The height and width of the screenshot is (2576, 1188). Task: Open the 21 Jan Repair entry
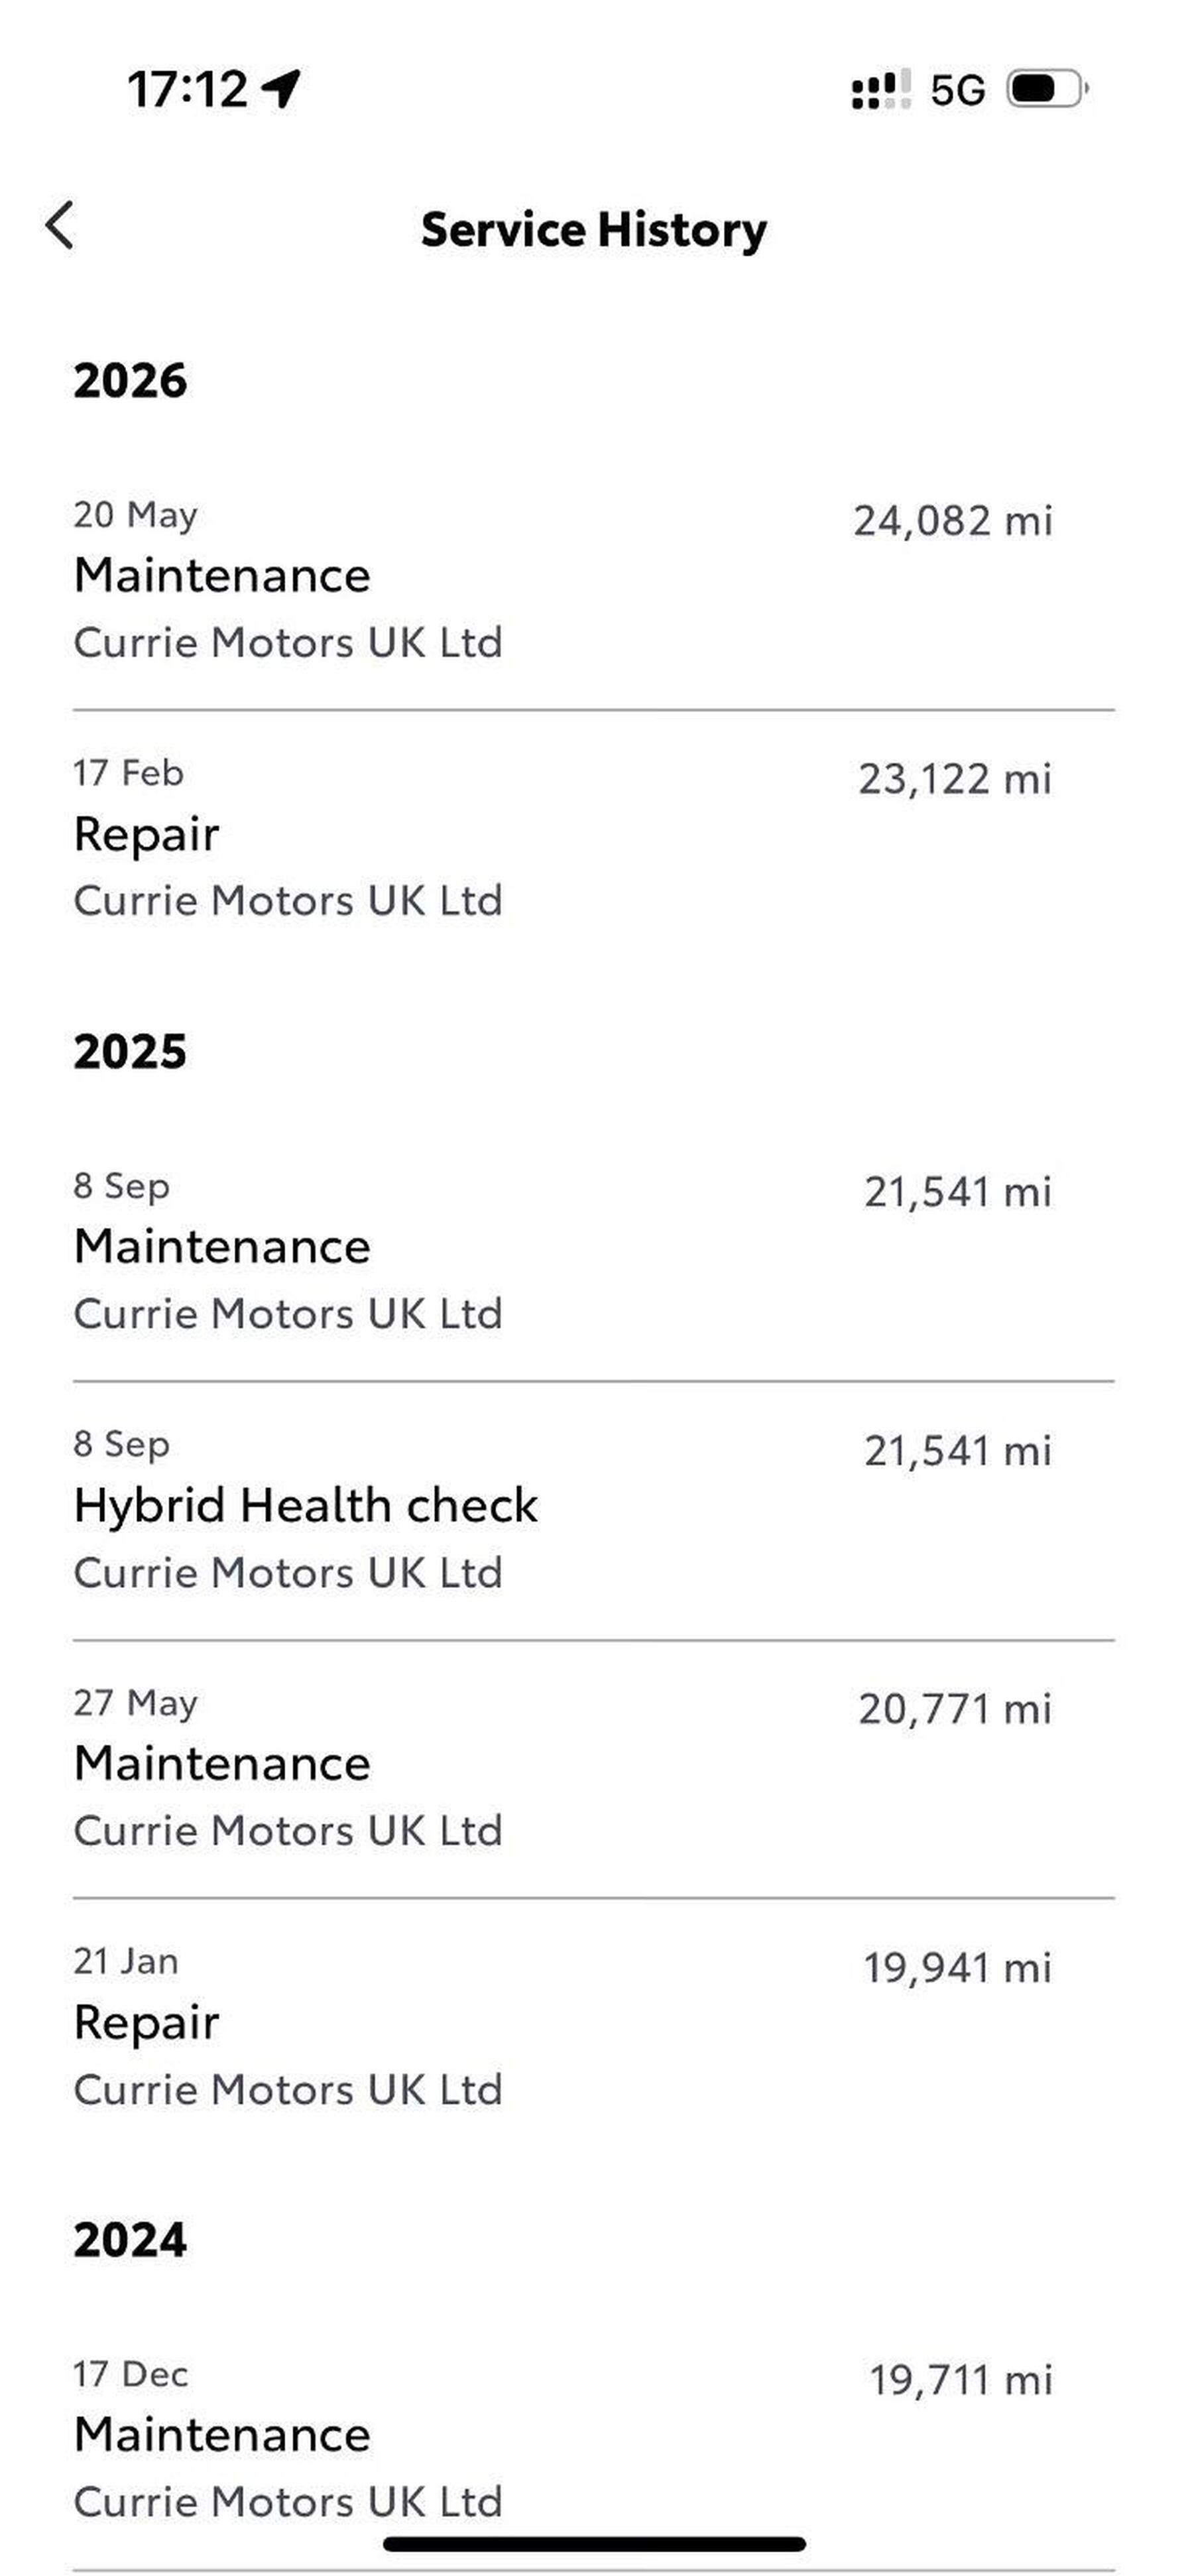click(x=594, y=2027)
